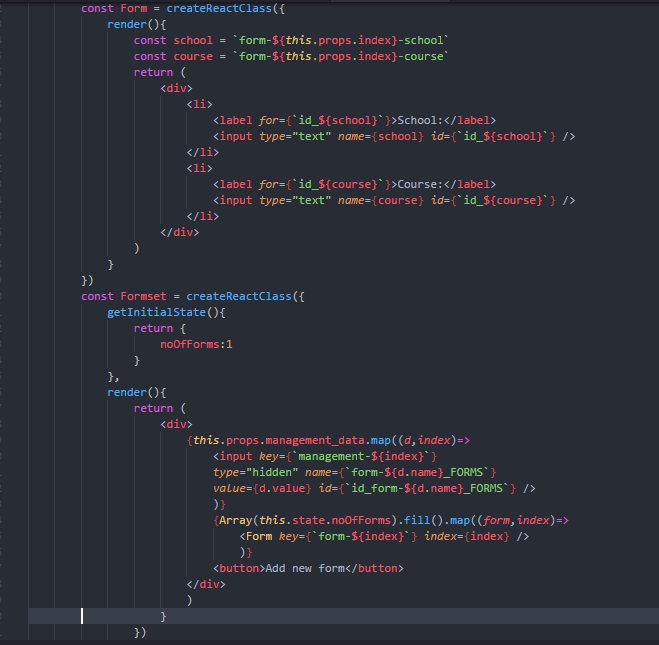Click the 'value={d.value}' attribute
The image size is (659, 645).
[262, 488]
